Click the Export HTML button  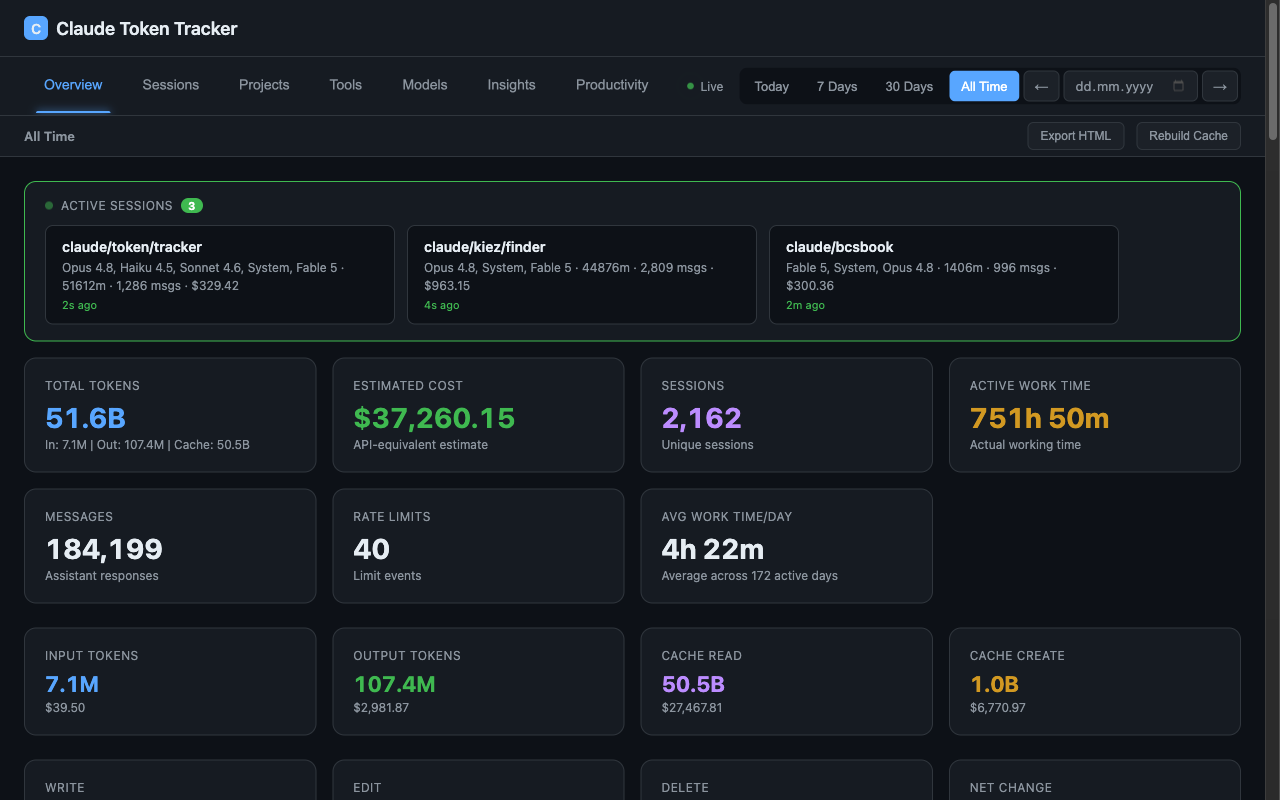[x=1076, y=136]
